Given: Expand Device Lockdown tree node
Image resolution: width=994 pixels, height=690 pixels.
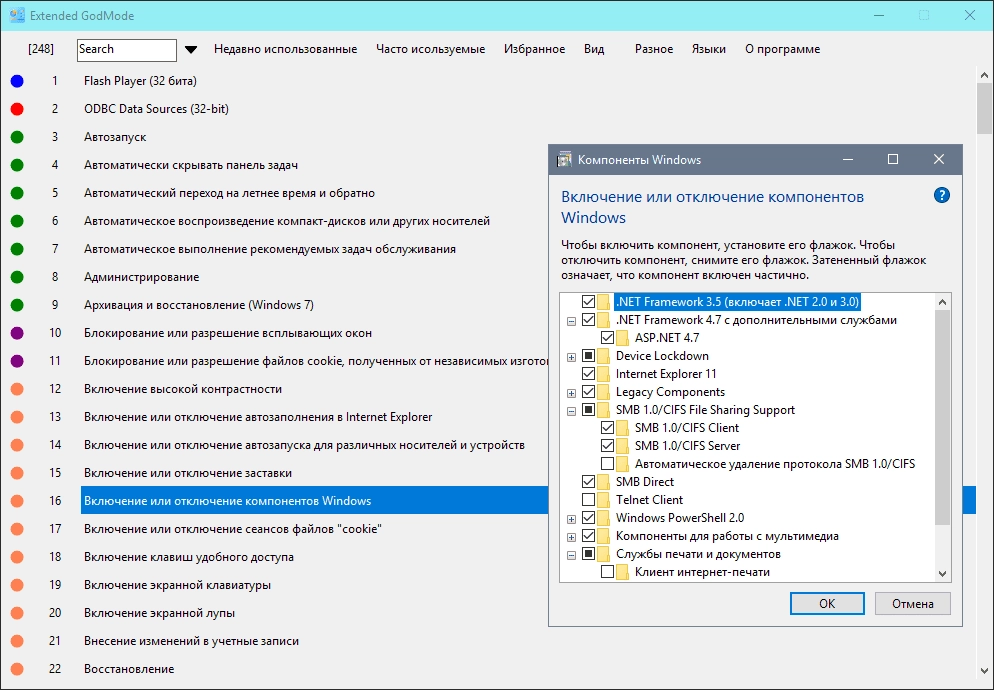Looking at the screenshot, I should [x=571, y=357].
